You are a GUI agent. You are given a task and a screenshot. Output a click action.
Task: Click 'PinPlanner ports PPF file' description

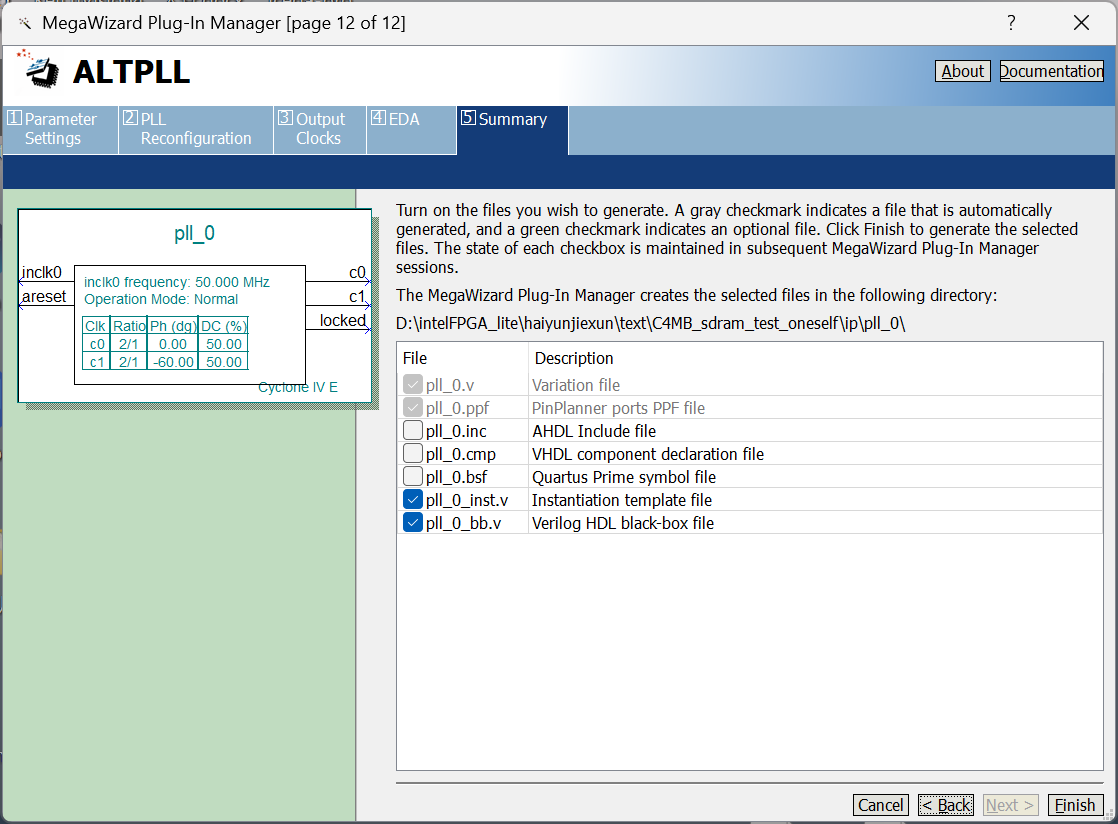pyautogui.click(x=618, y=408)
